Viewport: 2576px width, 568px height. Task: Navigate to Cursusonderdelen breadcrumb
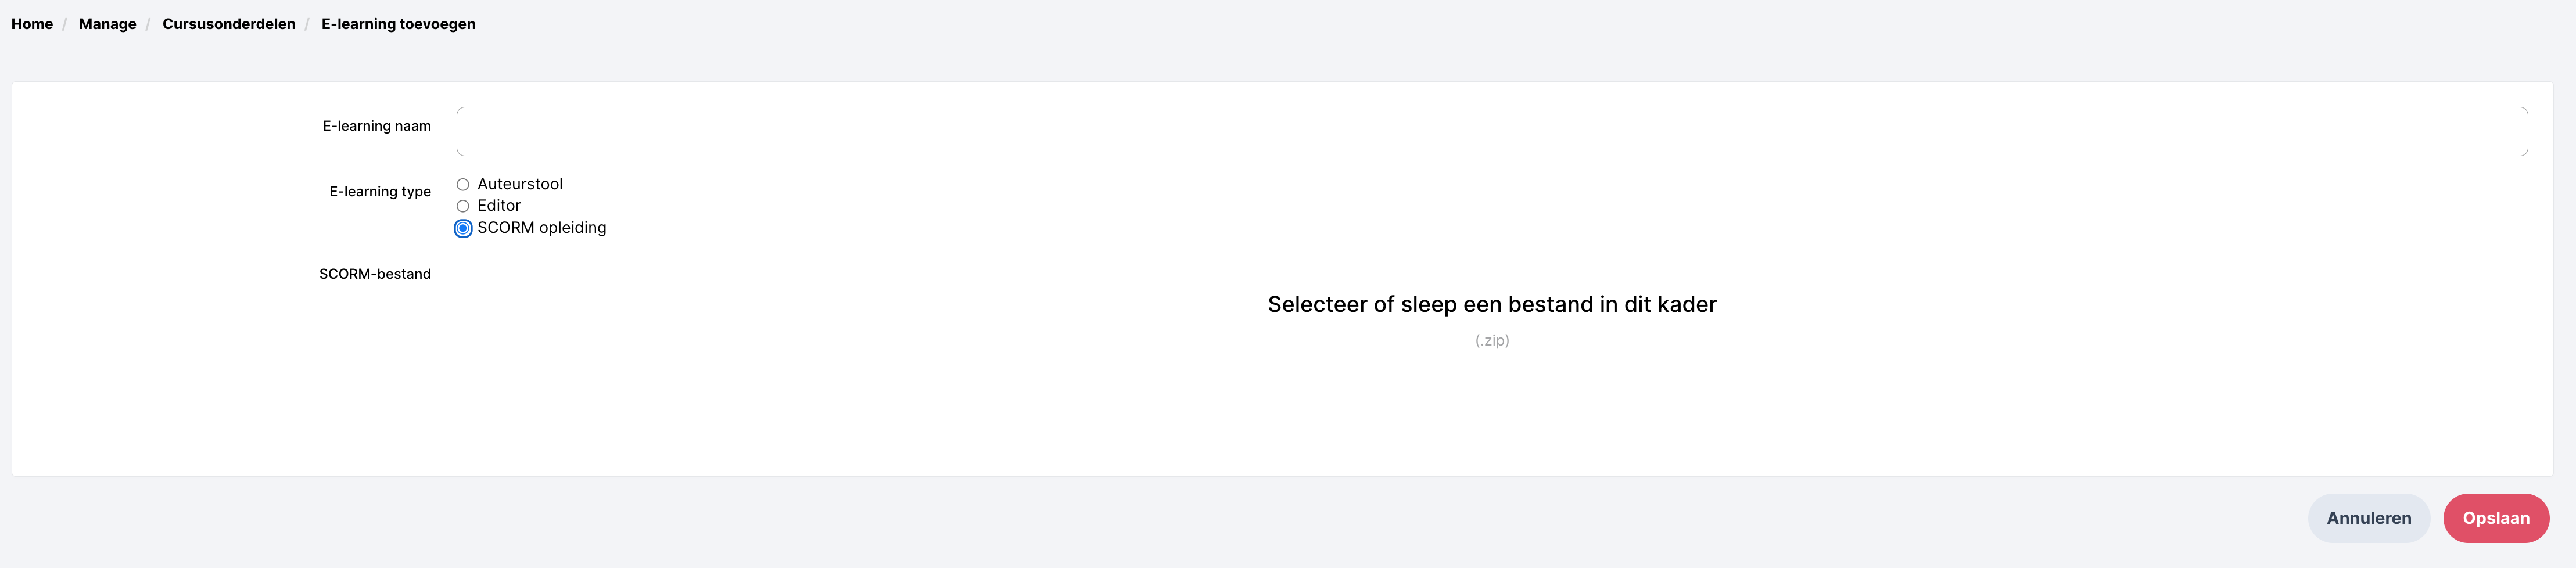click(229, 24)
